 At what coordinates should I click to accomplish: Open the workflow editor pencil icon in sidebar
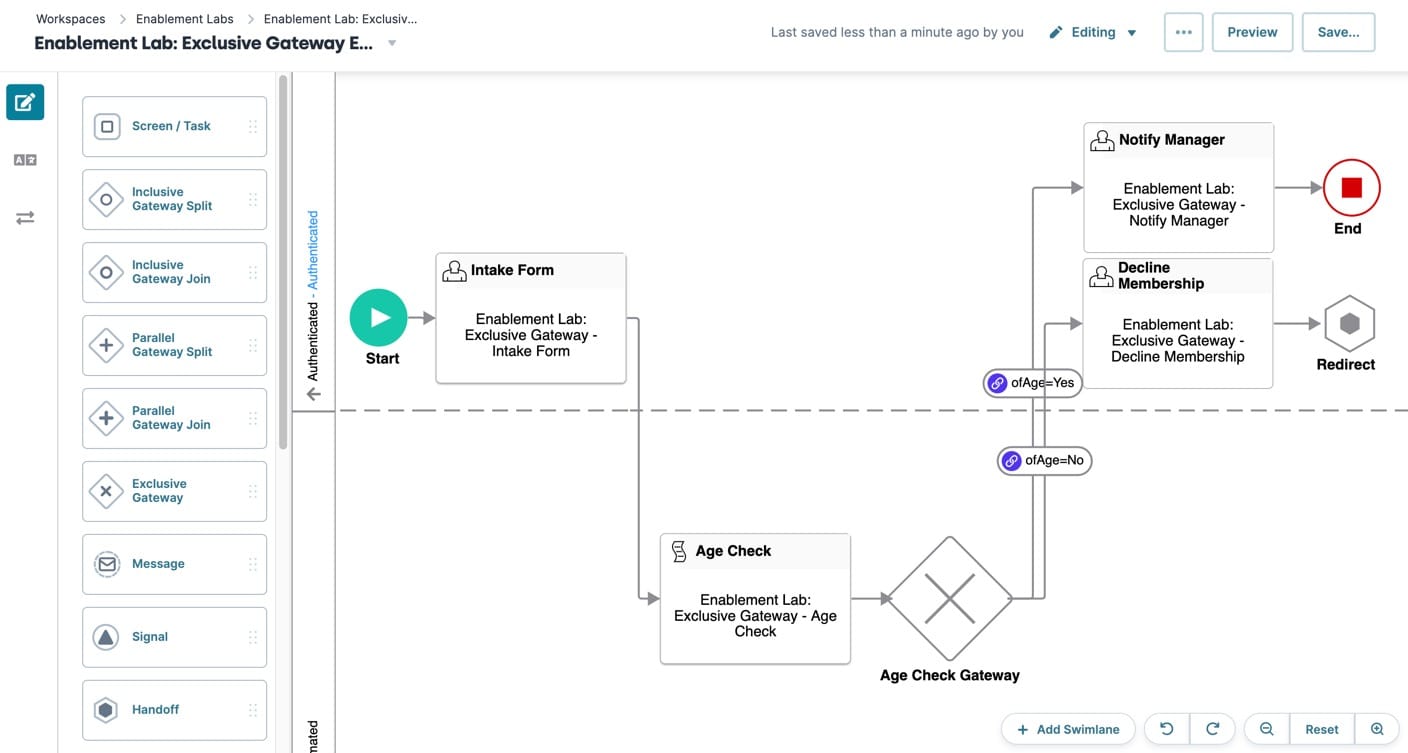(25, 102)
